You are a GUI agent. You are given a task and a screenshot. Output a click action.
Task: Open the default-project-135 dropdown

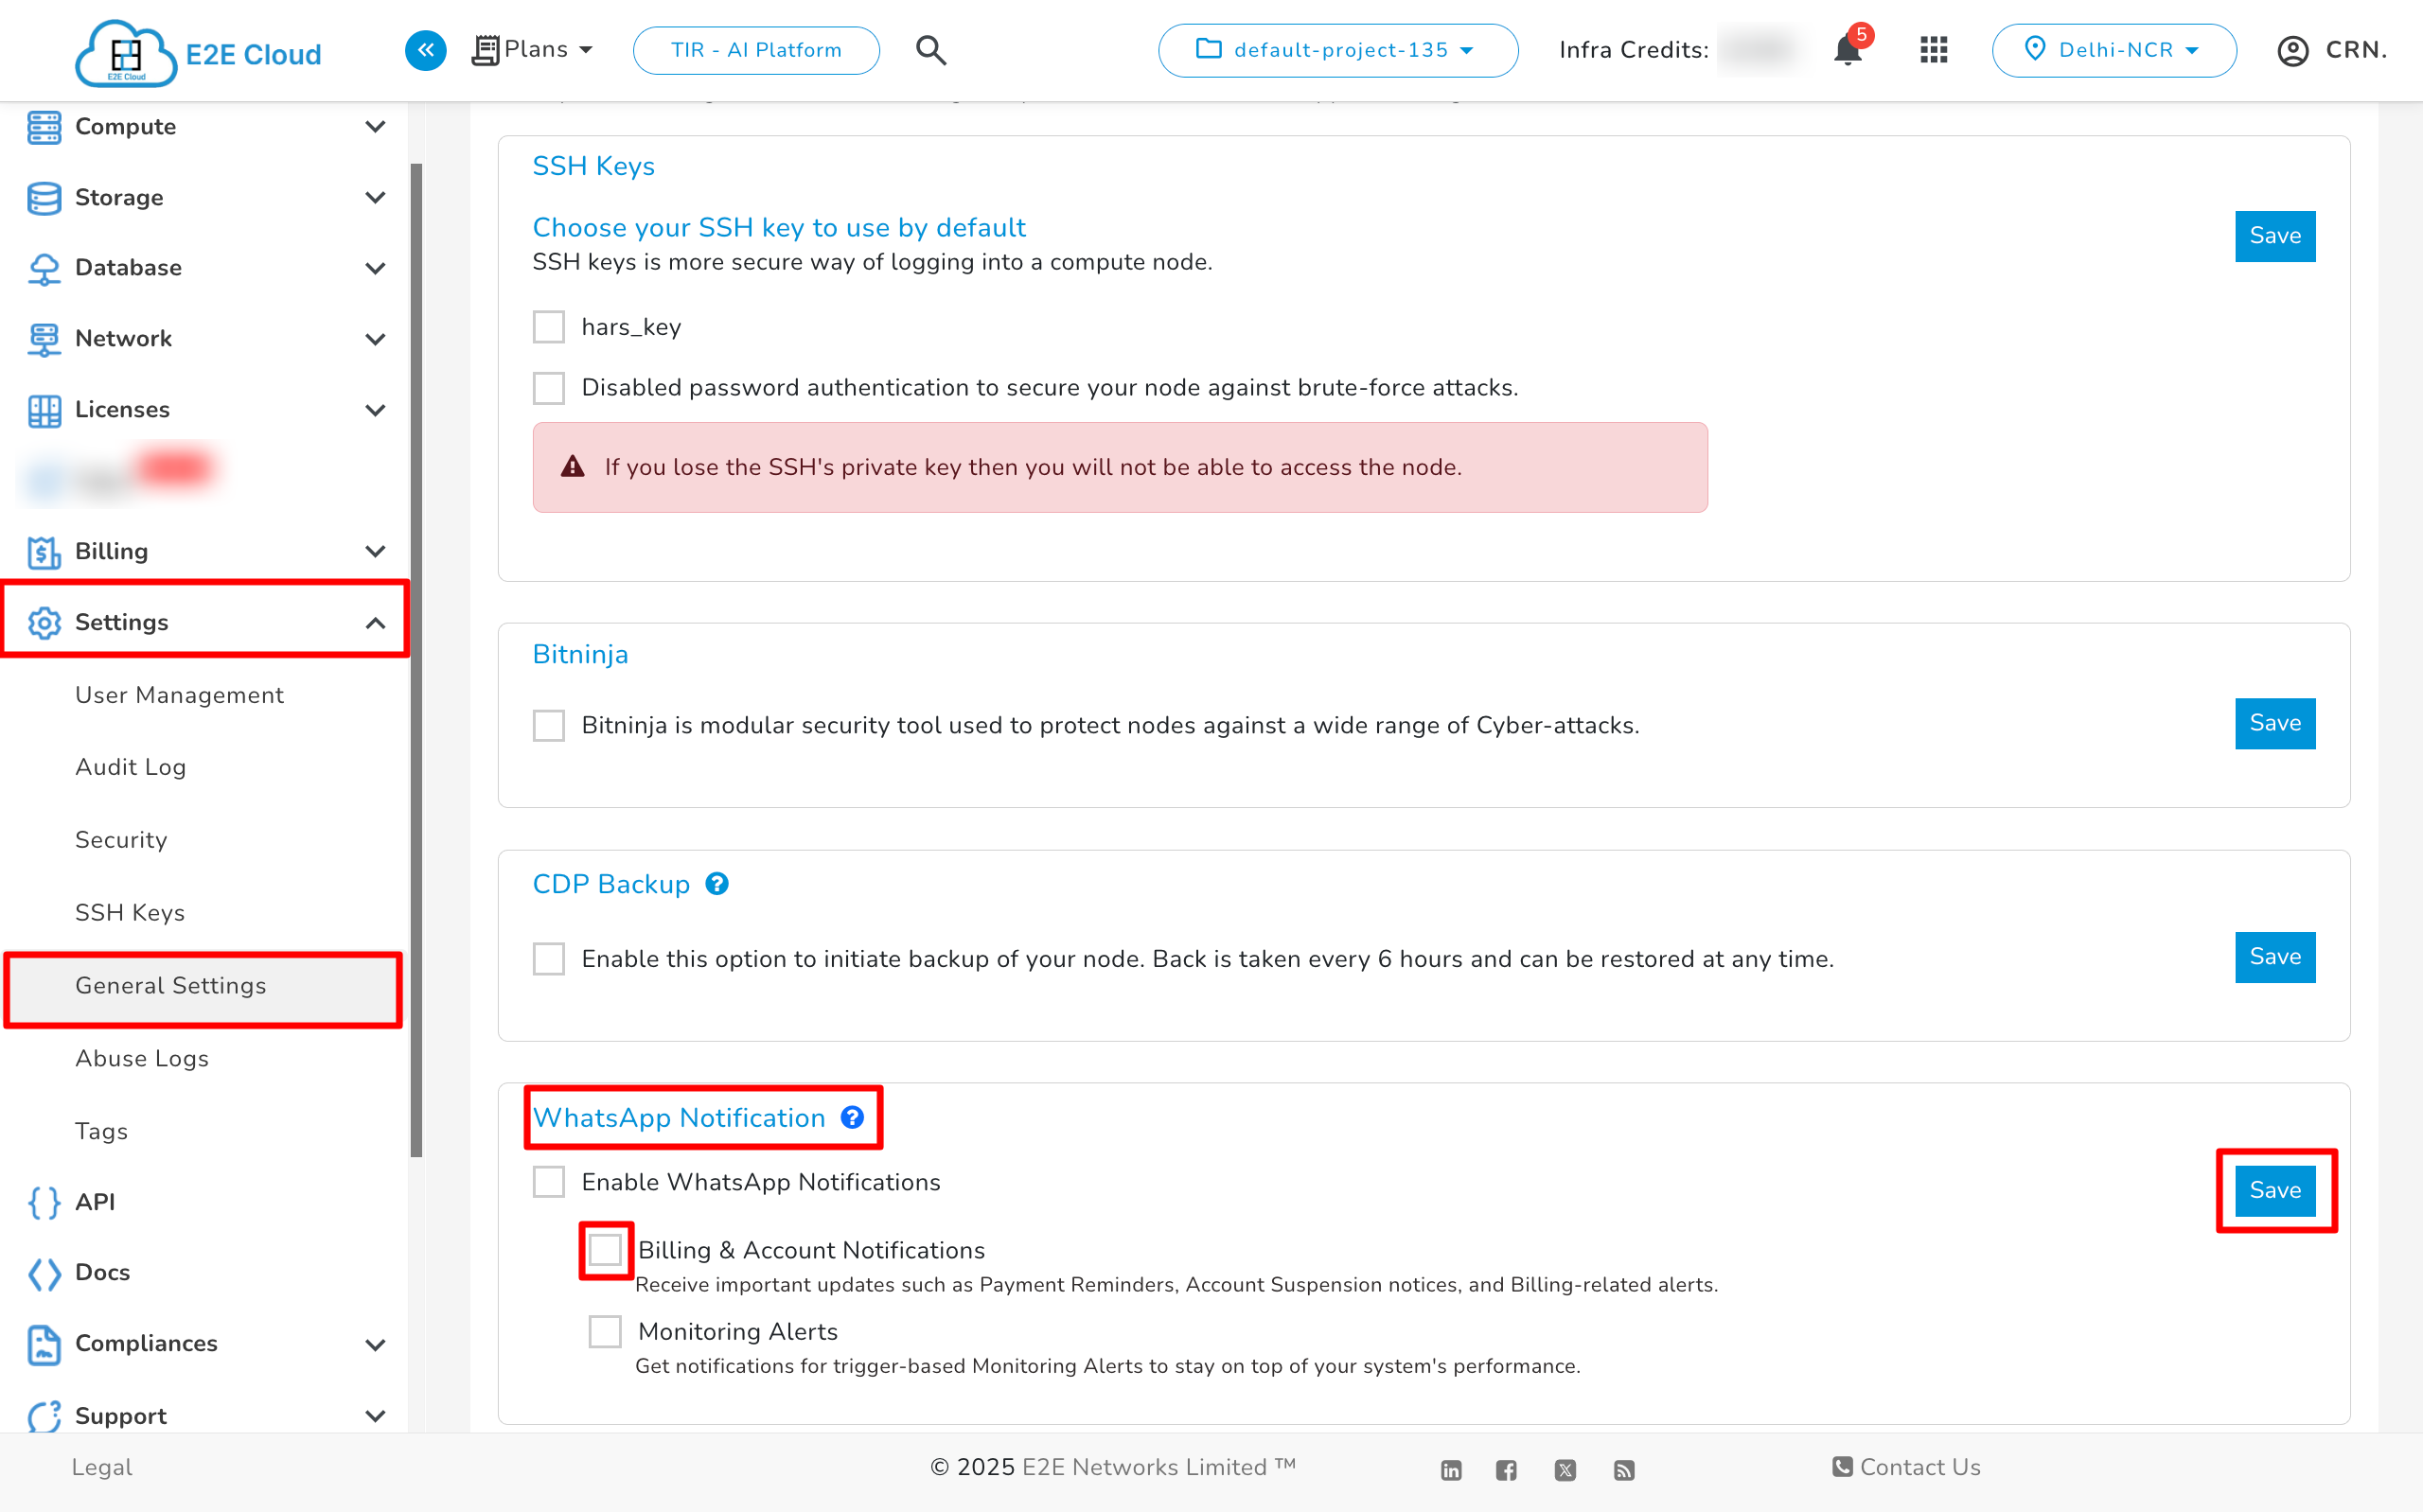click(1337, 50)
